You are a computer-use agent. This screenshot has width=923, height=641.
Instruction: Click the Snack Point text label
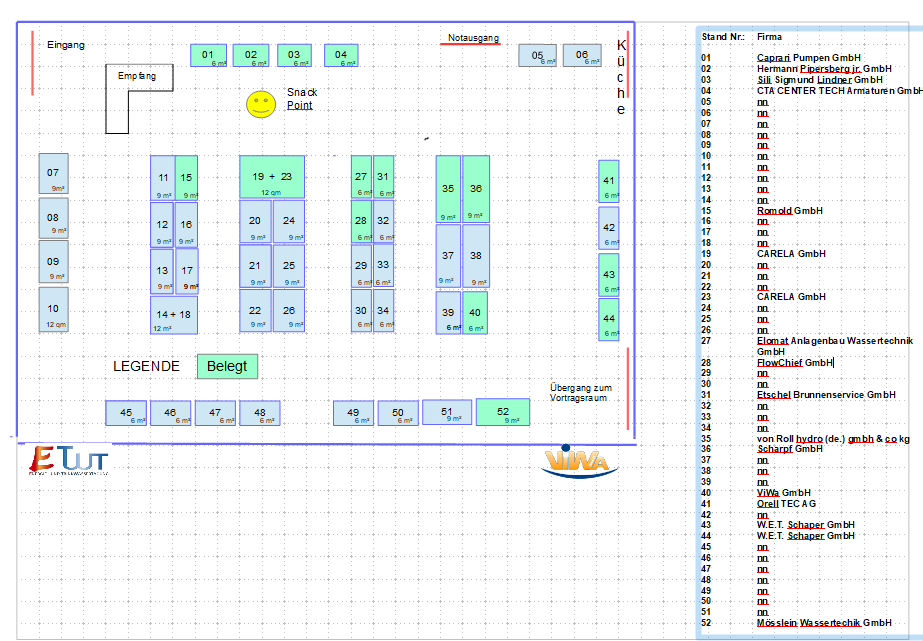pos(302,99)
